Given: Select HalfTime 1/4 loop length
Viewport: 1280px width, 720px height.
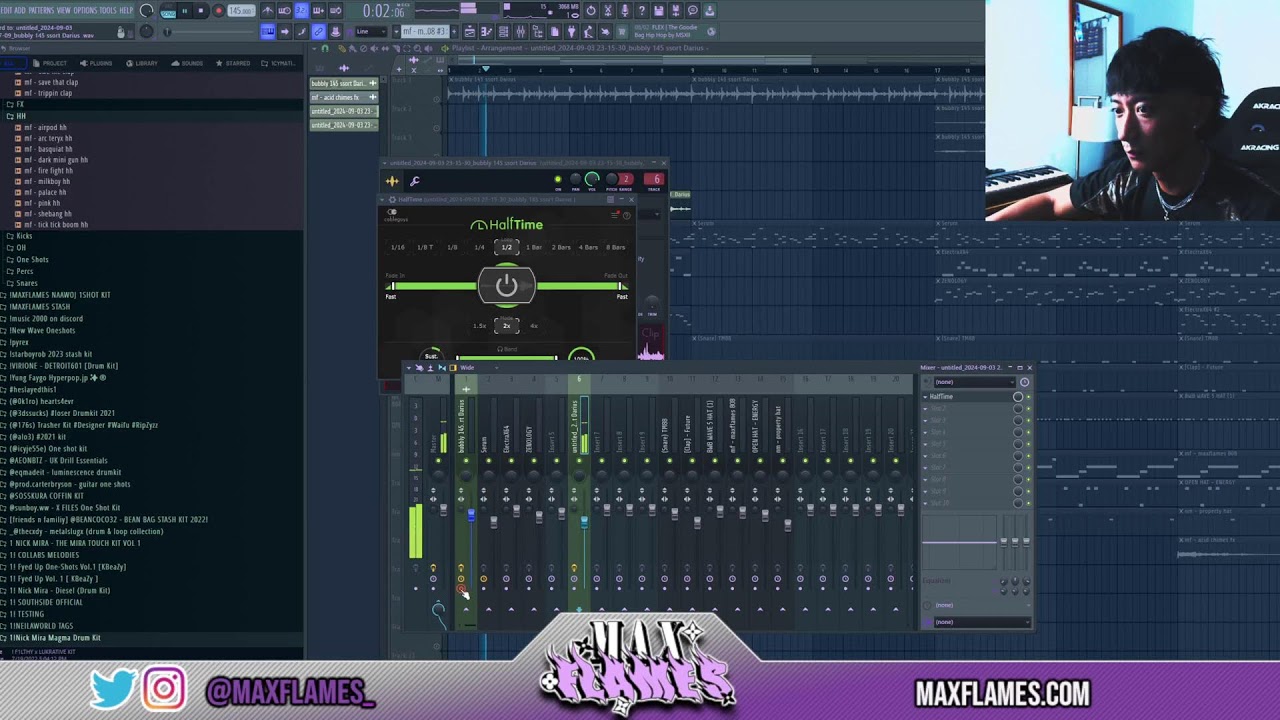Looking at the screenshot, I should pyautogui.click(x=479, y=247).
